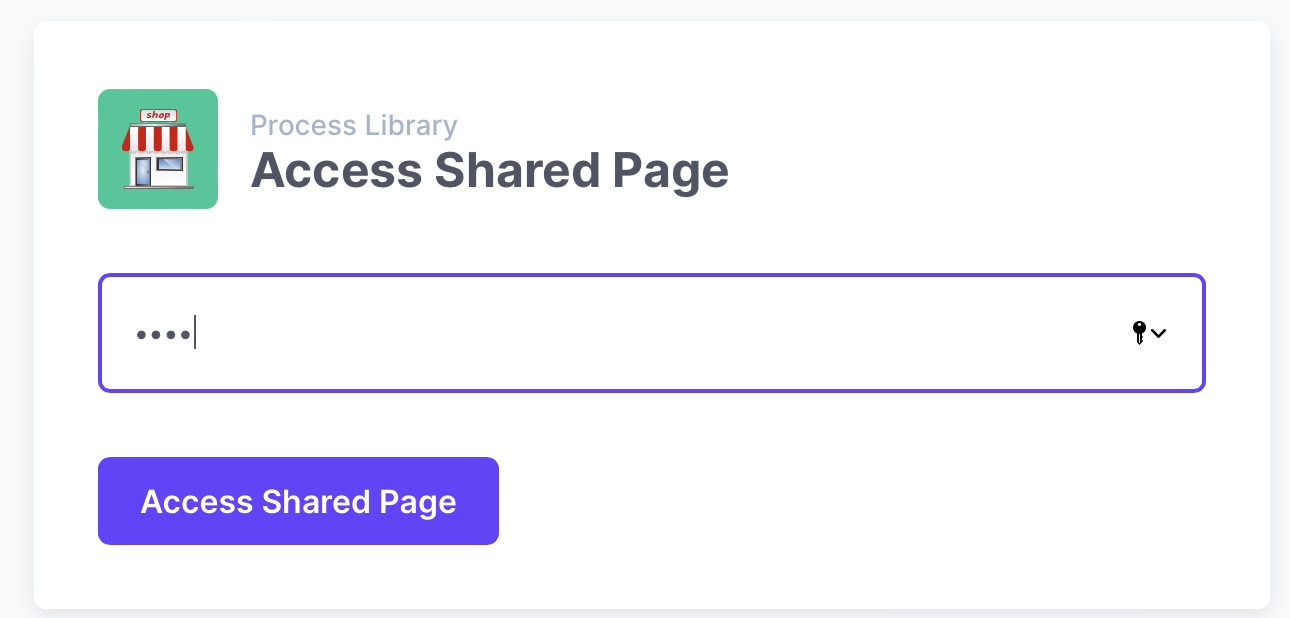The image size is (1290, 618).
Task: Place cursor after the last password dot
Action: pos(195,334)
